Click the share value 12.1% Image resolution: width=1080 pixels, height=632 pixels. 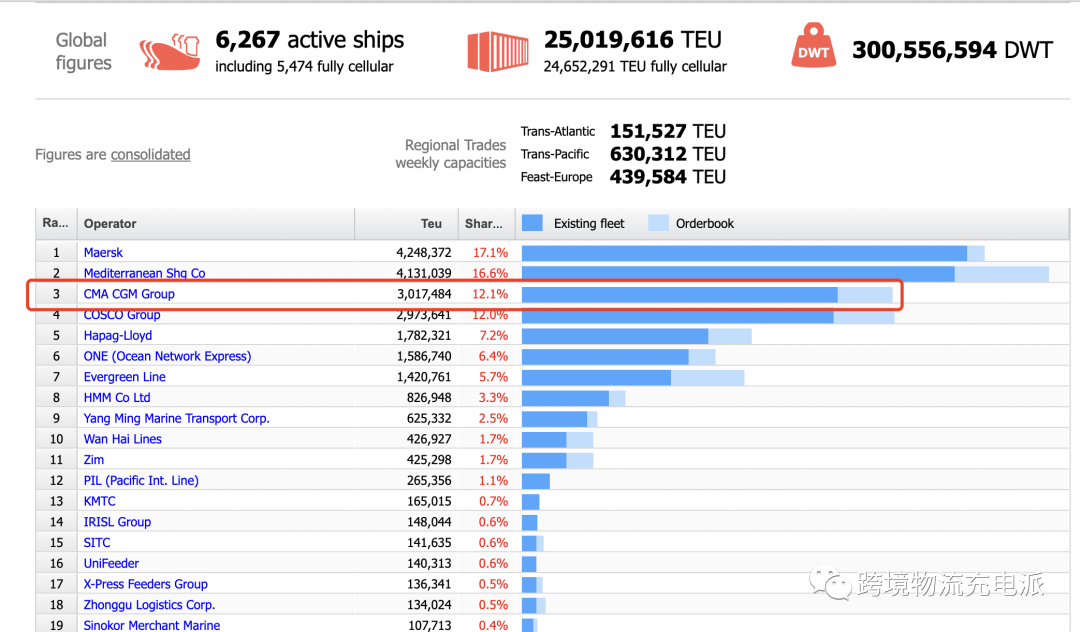[490, 294]
